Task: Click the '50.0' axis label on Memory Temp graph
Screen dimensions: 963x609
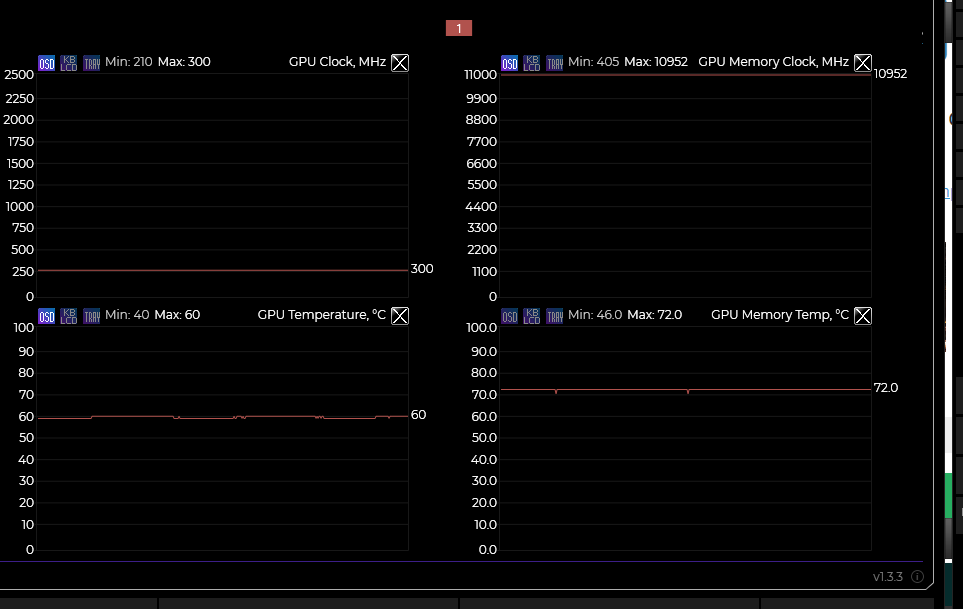Action: pos(484,438)
